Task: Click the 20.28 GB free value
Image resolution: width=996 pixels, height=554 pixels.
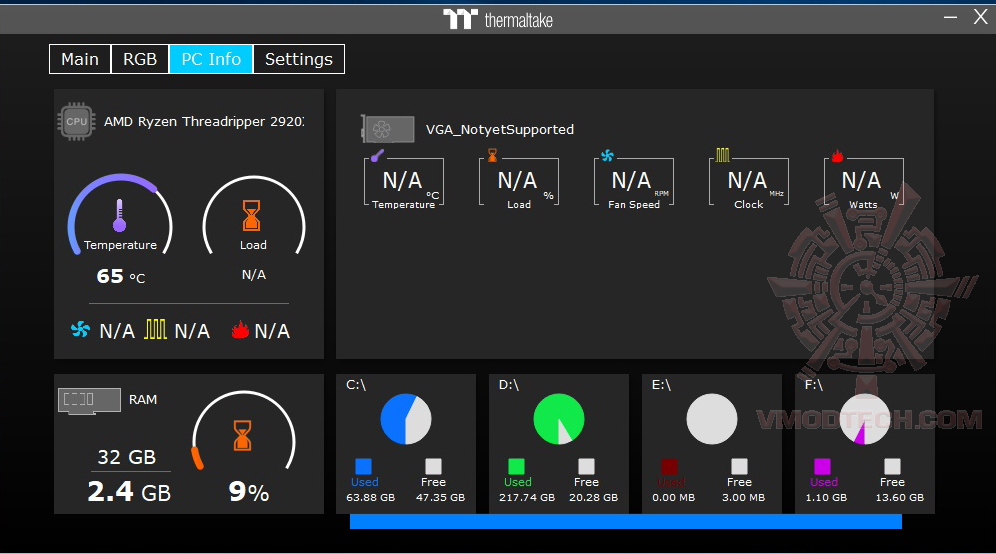Action: [x=593, y=497]
